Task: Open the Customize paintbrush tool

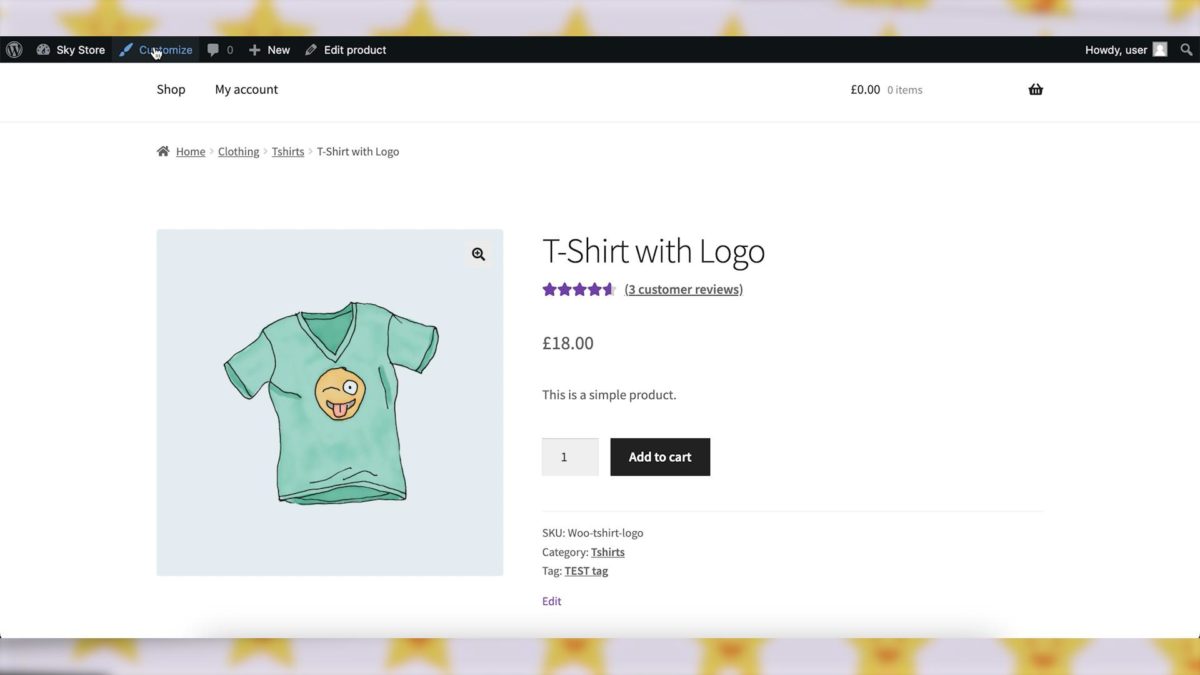Action: click(x=155, y=49)
